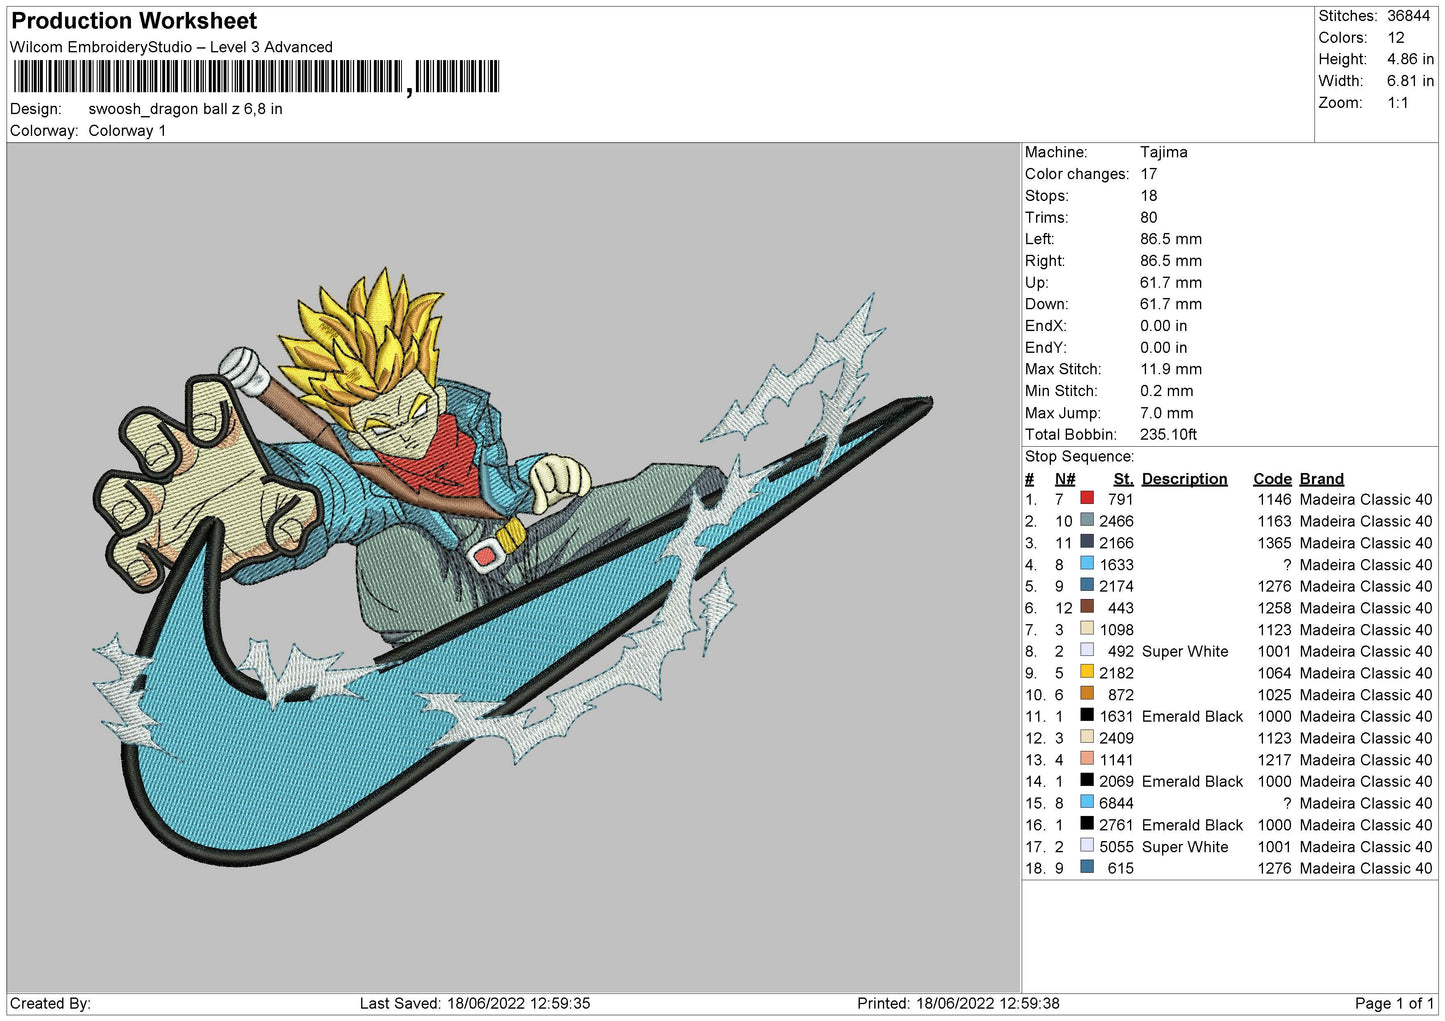Click the St. stitch count column header
Image resolution: width=1445 pixels, height=1021 pixels.
pyautogui.click(x=1123, y=479)
